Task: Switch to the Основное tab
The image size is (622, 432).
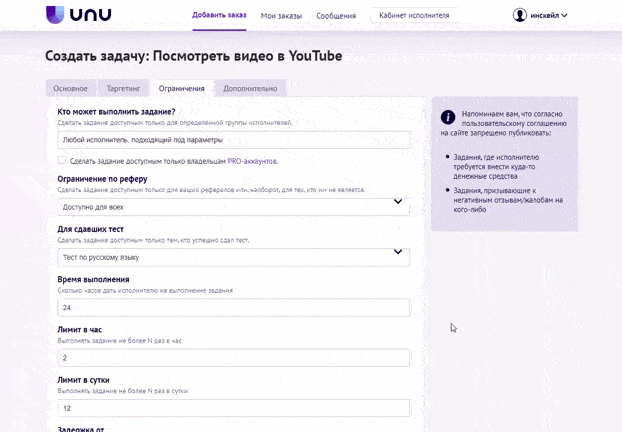Action: click(x=71, y=88)
